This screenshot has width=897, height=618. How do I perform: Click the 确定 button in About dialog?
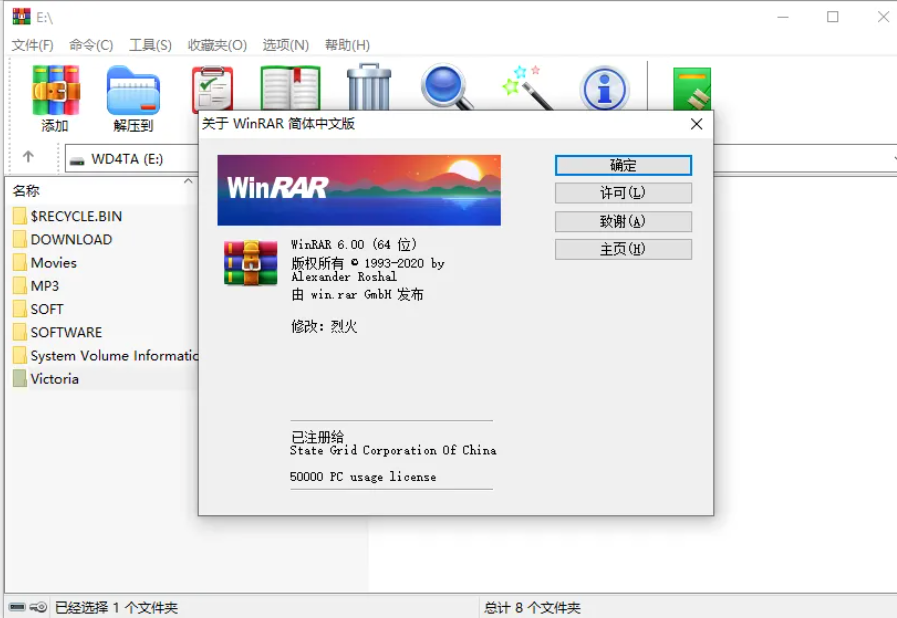pos(623,165)
